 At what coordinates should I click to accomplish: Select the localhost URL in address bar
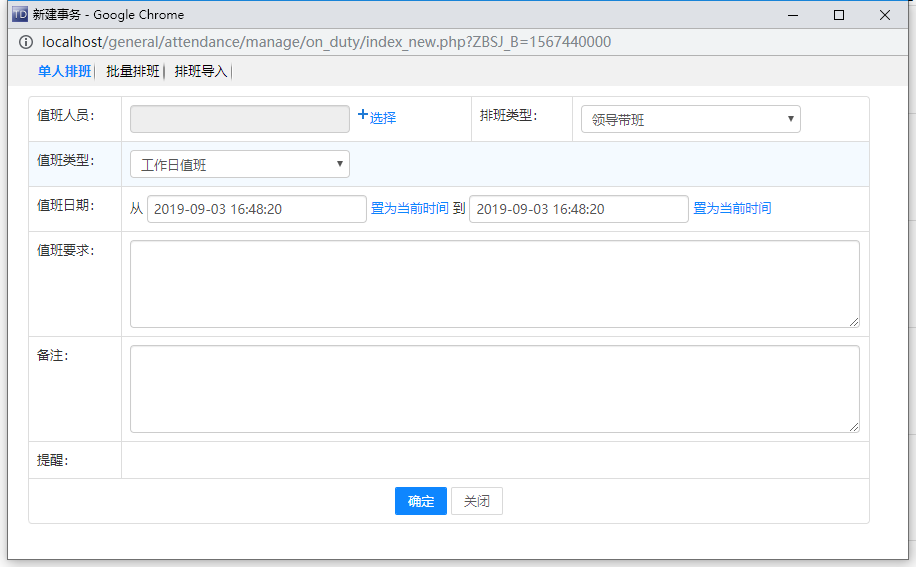(x=326, y=42)
